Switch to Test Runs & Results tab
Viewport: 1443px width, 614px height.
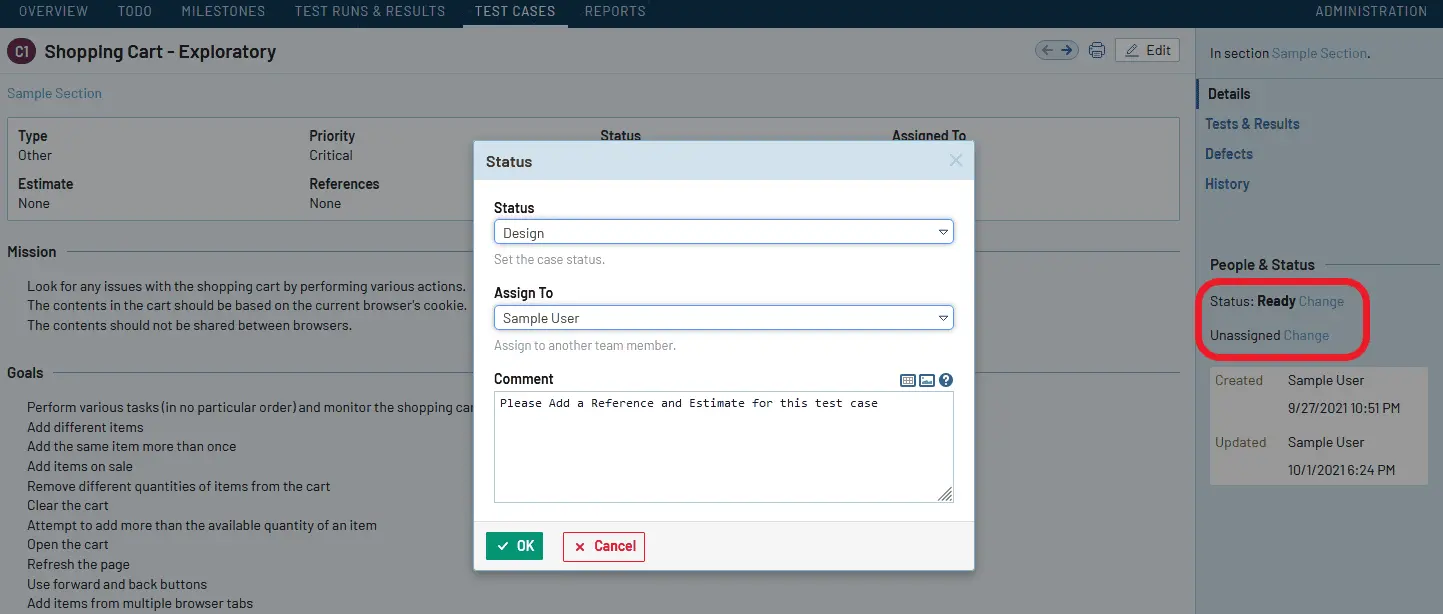point(370,11)
